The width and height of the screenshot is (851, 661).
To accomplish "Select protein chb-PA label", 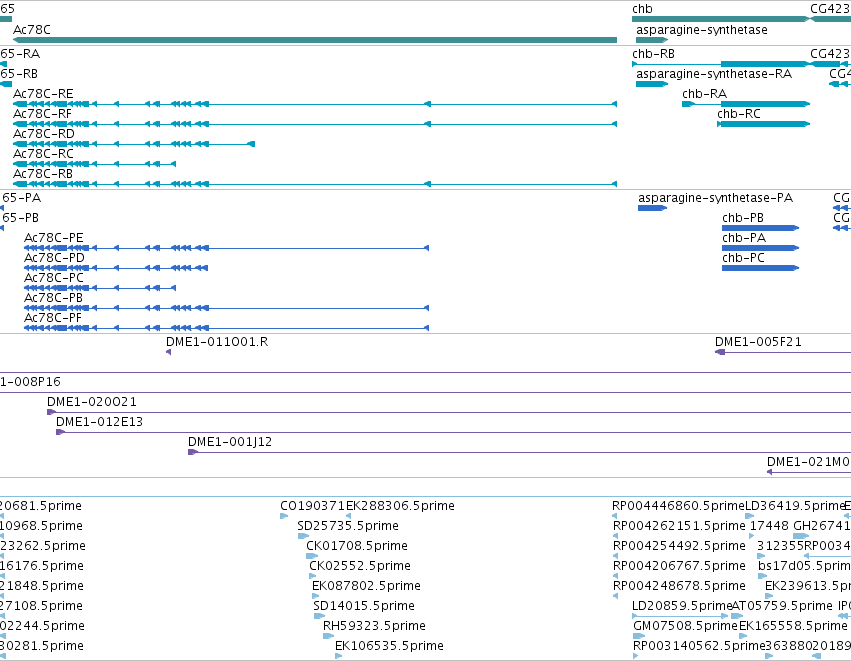I will [744, 238].
